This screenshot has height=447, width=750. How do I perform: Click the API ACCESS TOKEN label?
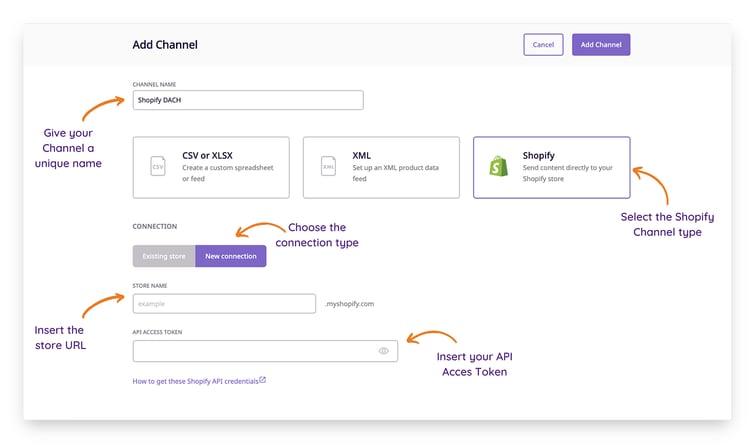[157, 332]
